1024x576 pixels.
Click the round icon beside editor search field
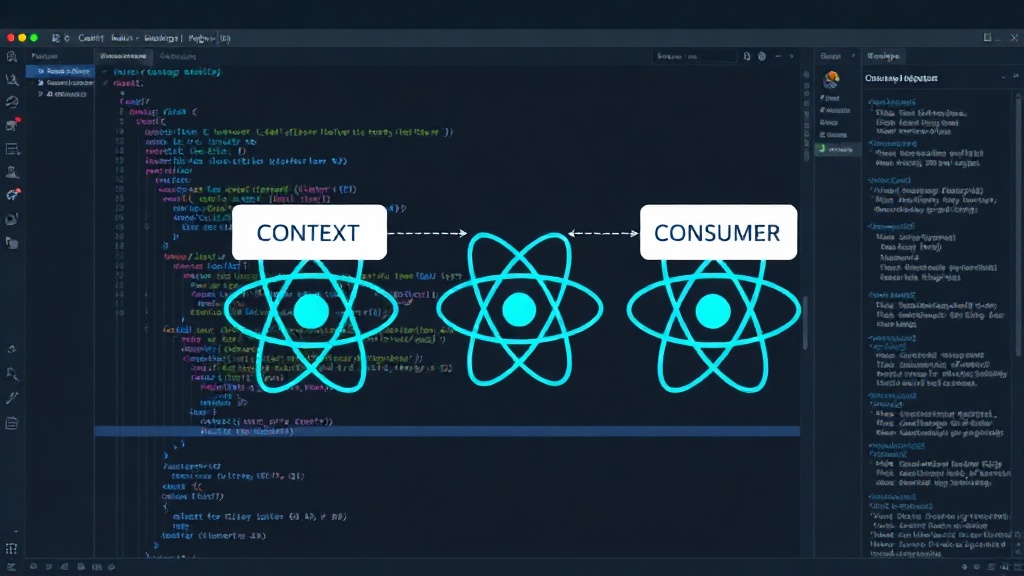(761, 57)
